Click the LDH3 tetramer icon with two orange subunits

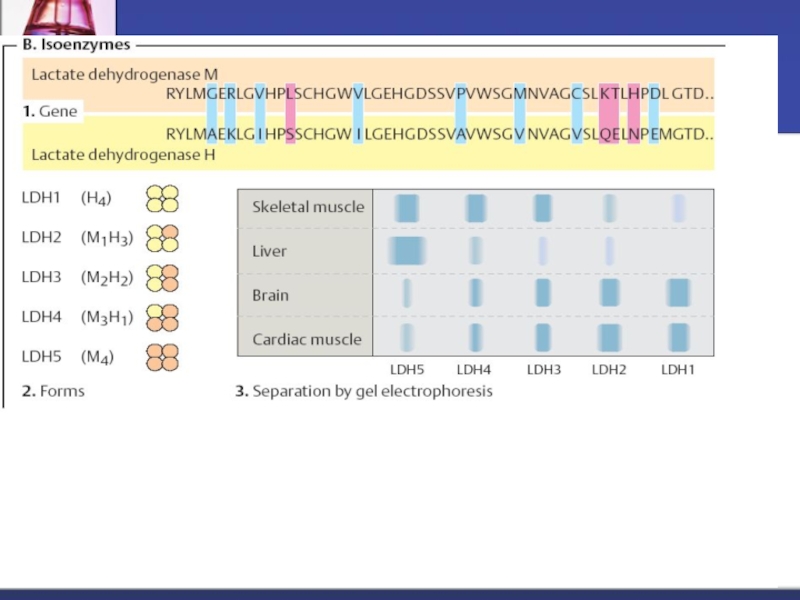click(x=162, y=278)
